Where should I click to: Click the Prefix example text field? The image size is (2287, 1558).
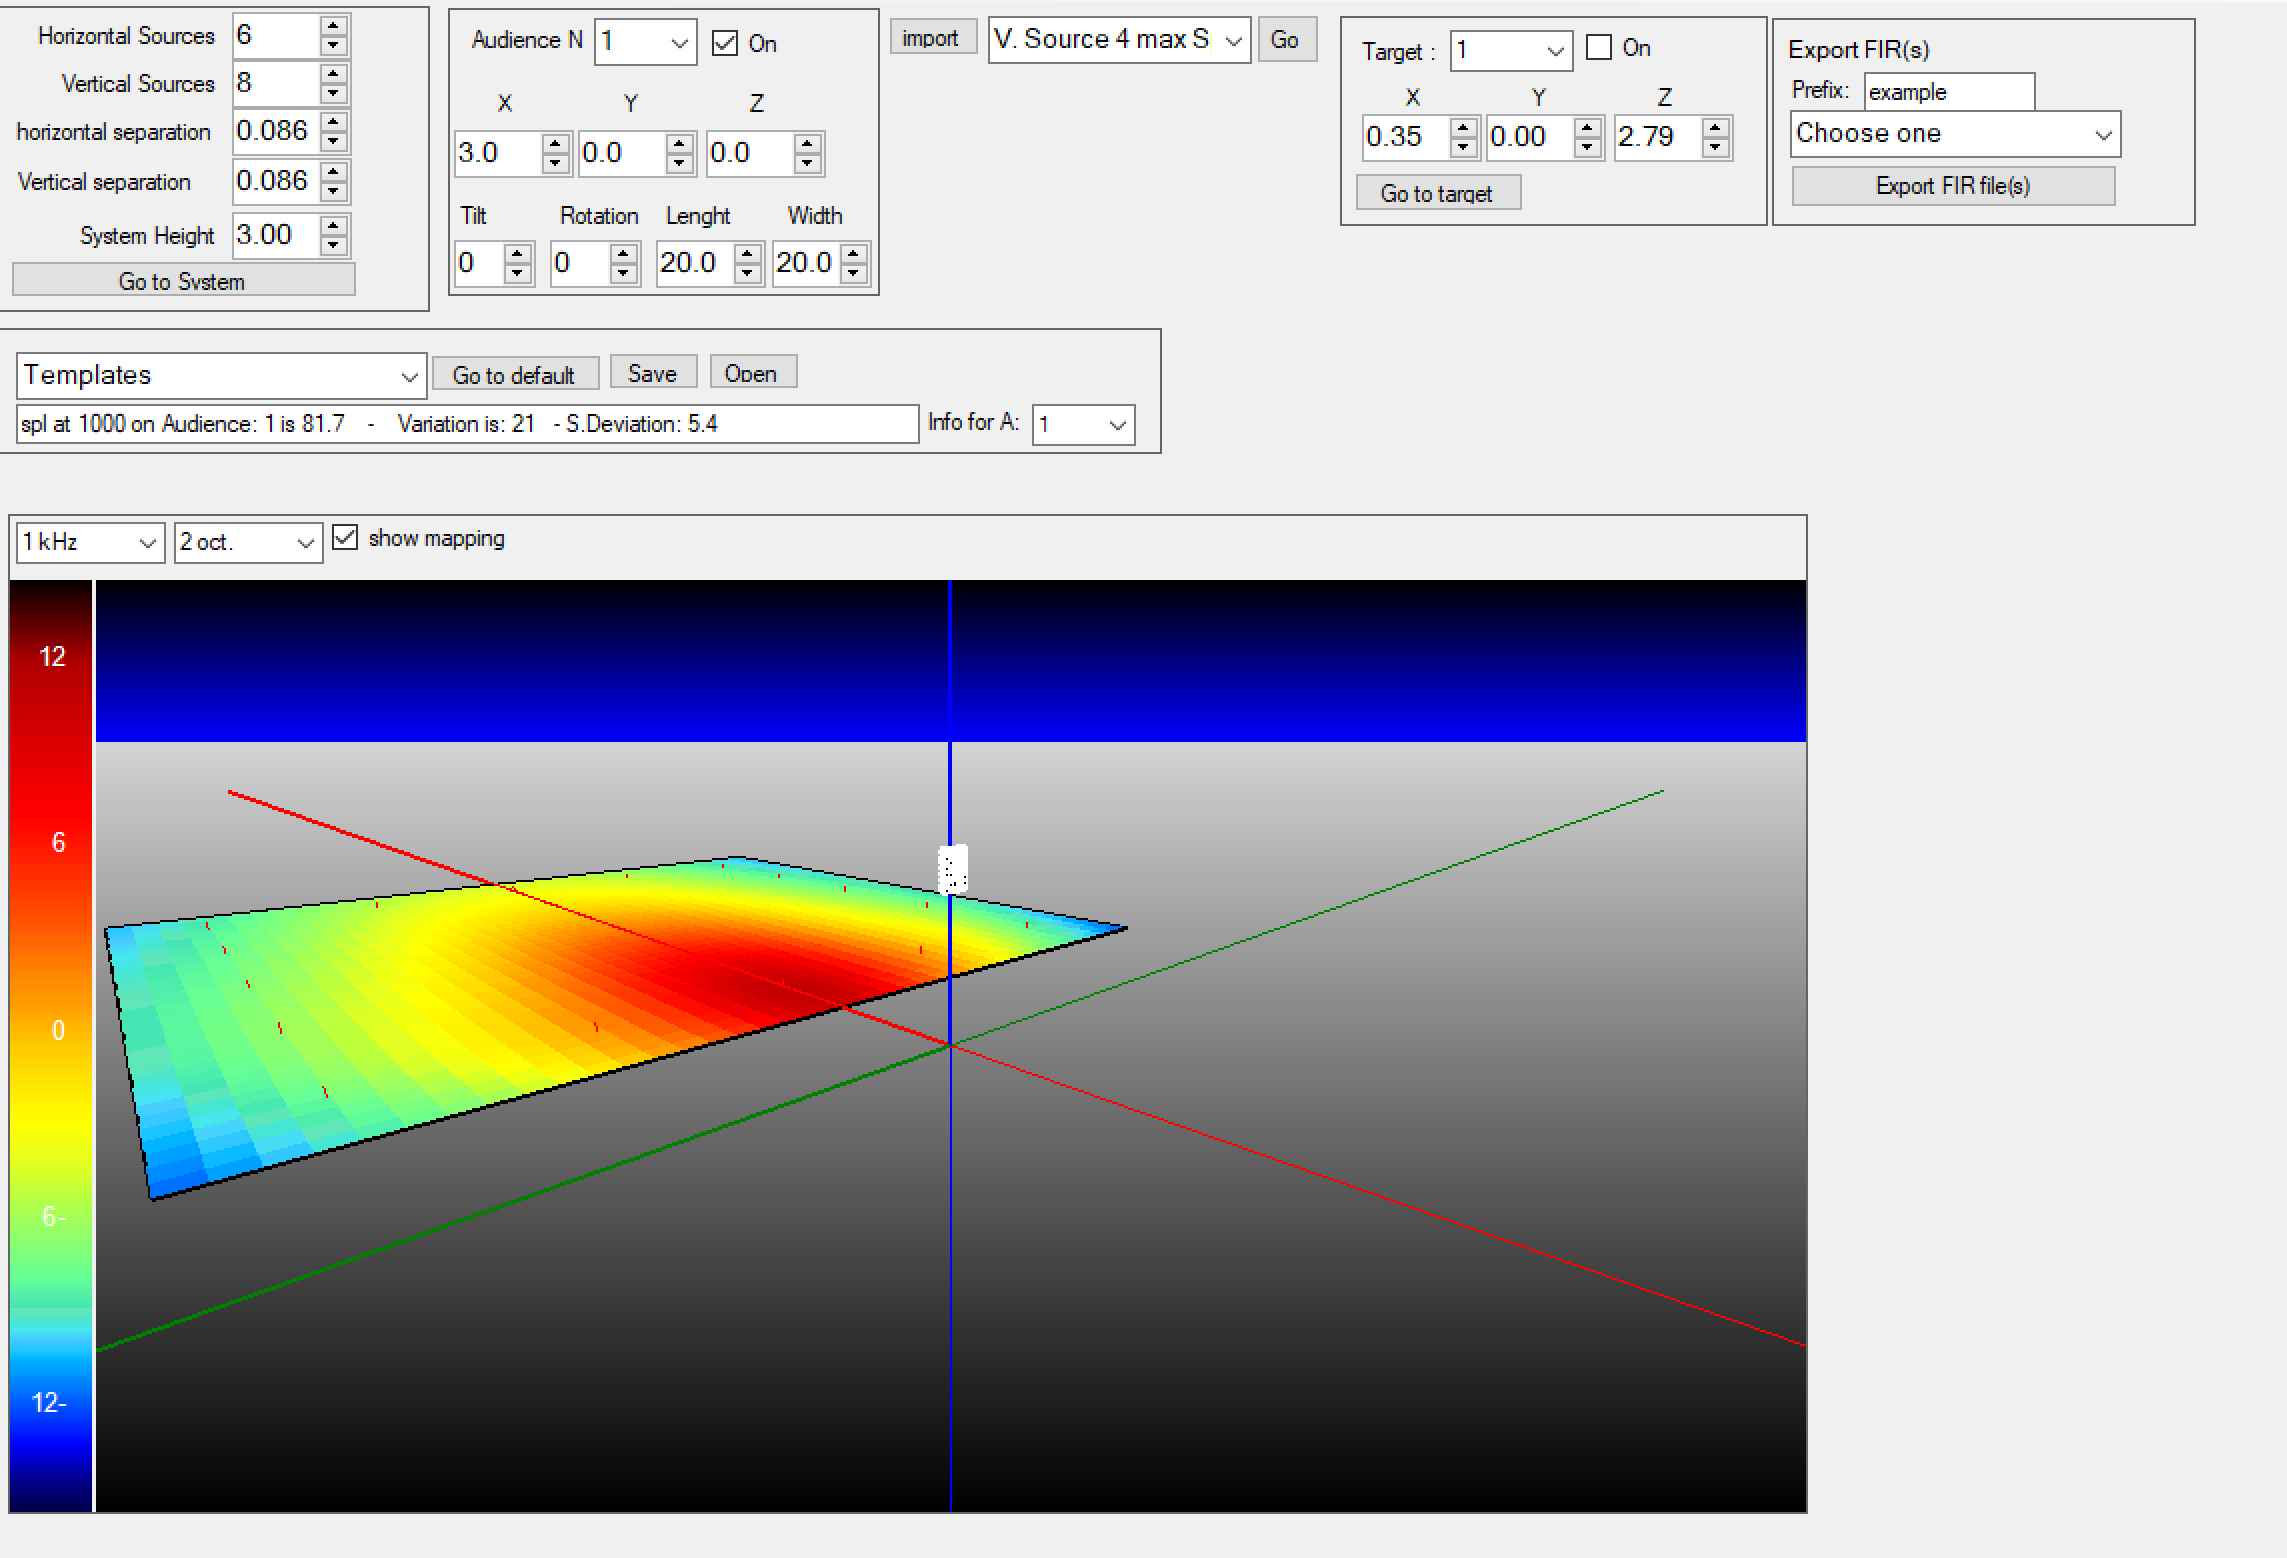click(1948, 92)
